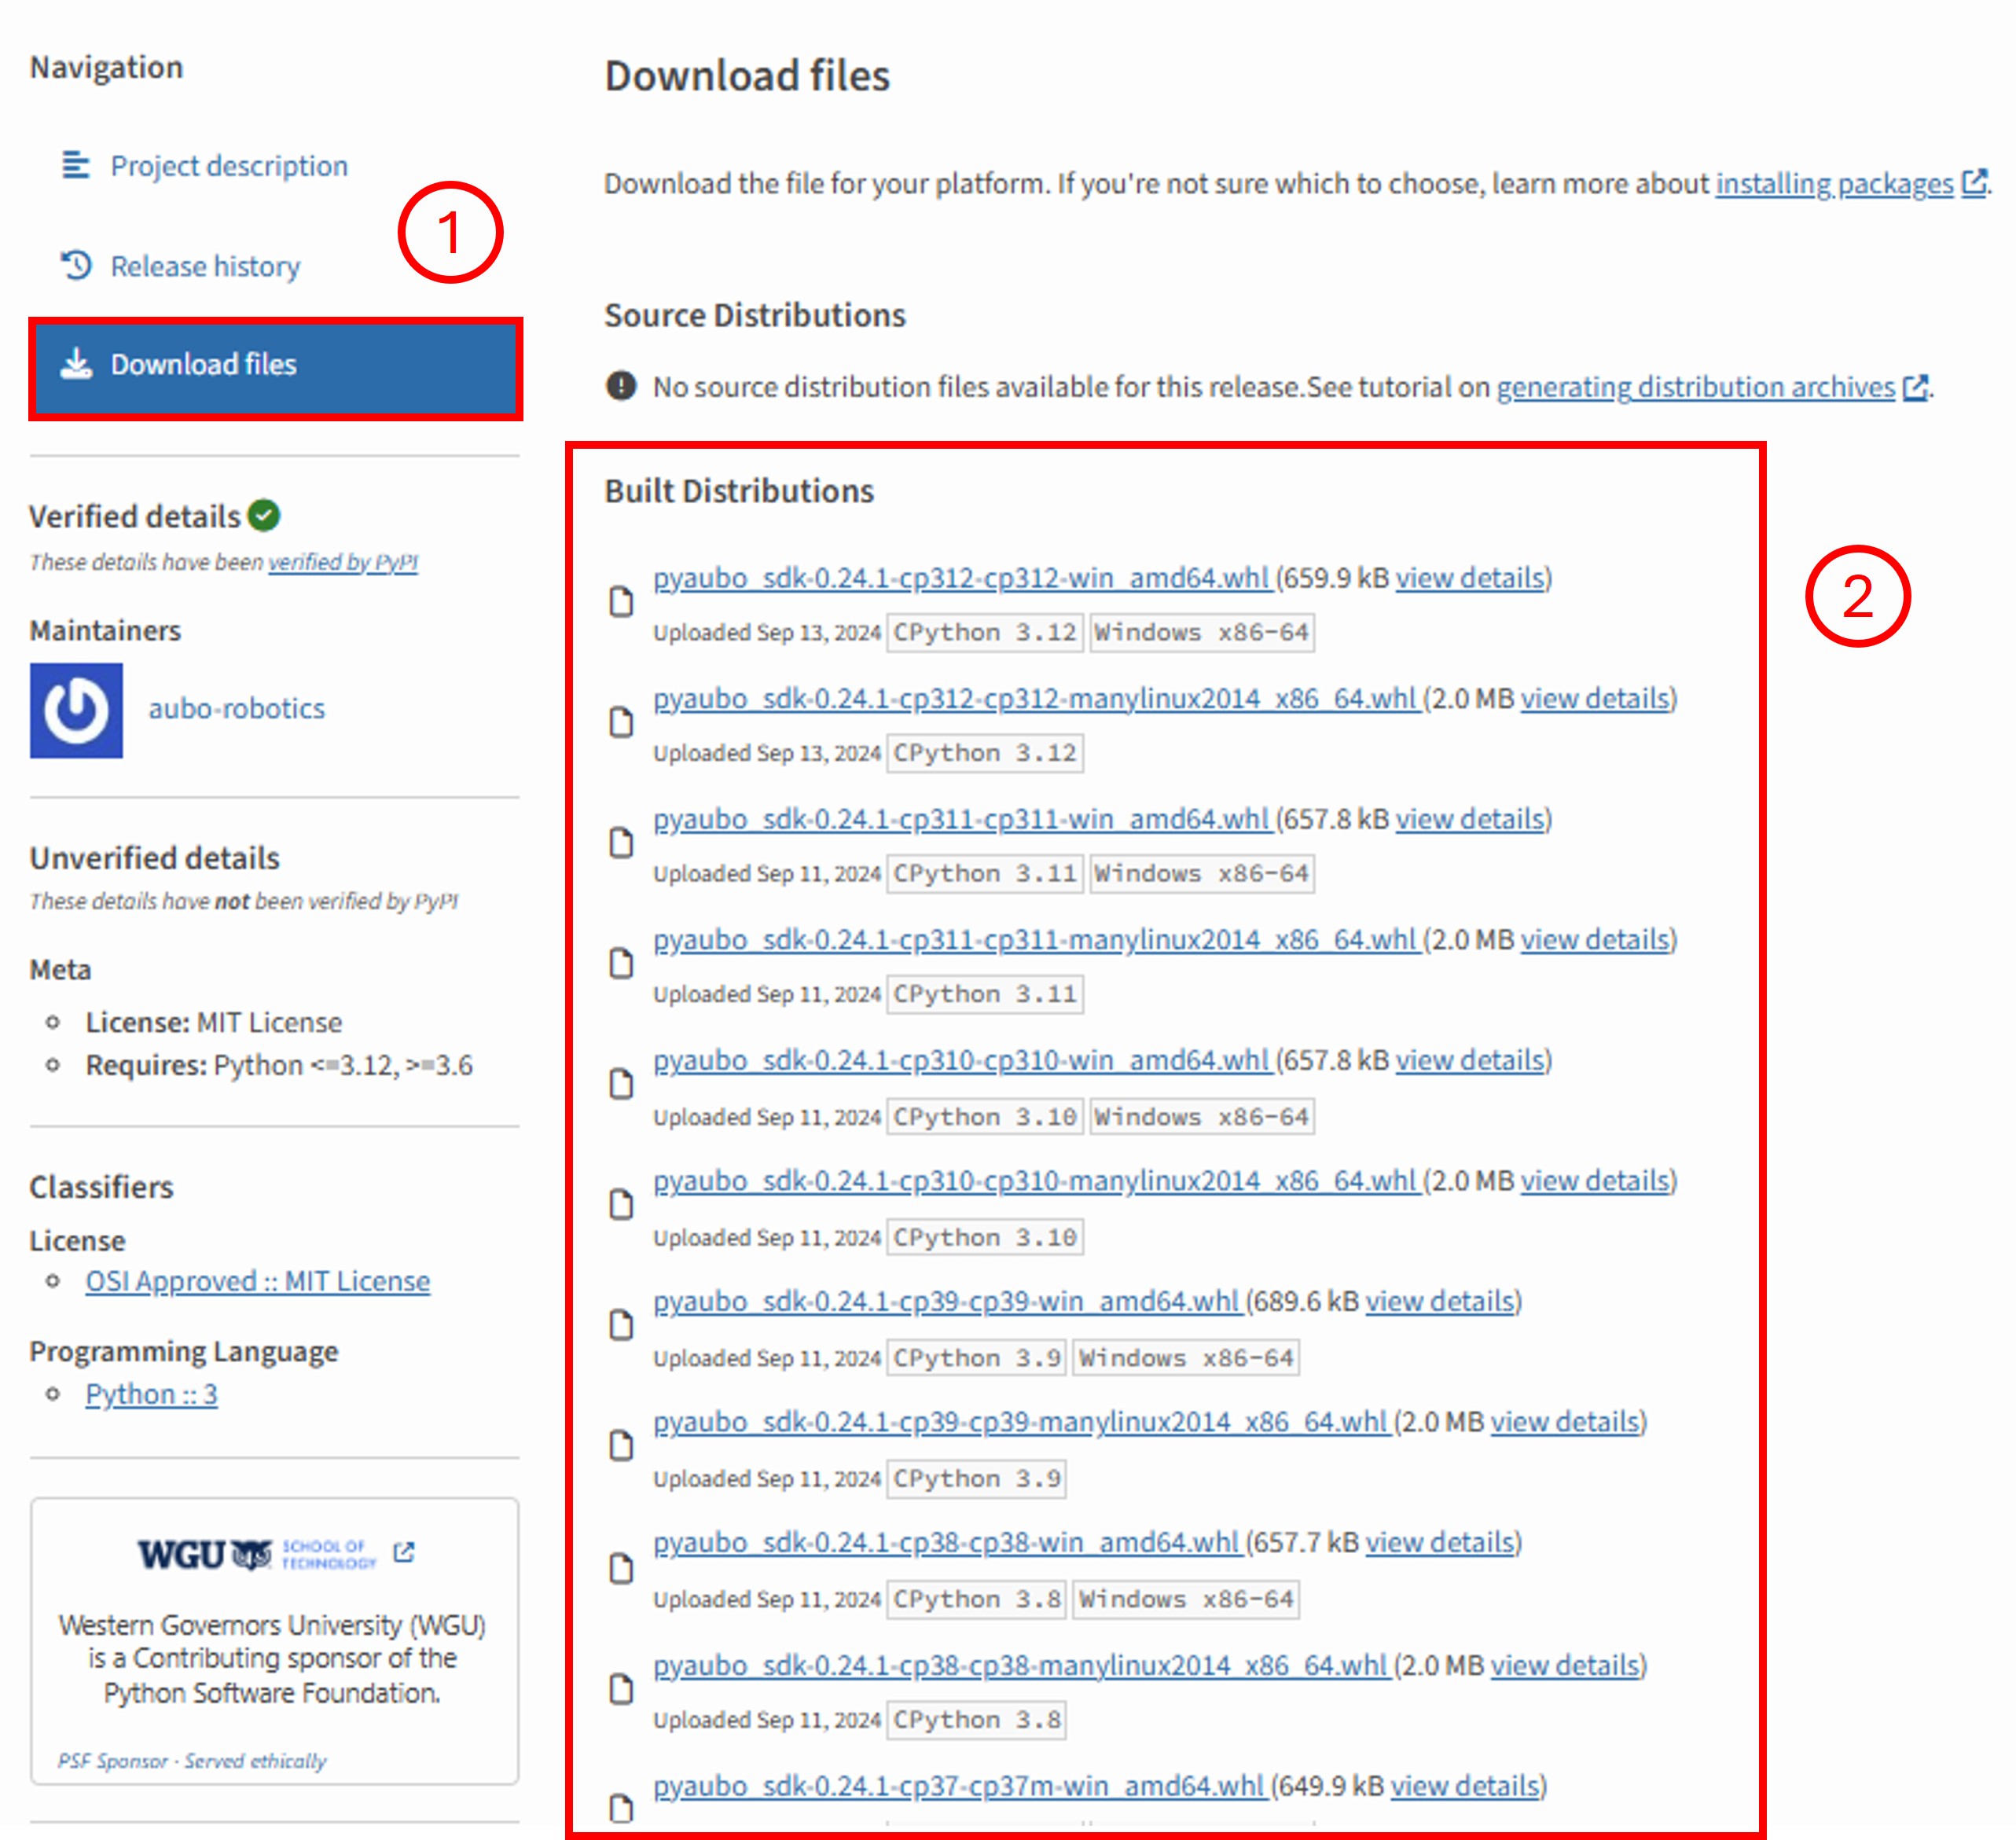Screen dimensions: 2016x1840
Task: Open OSI Approved :: MIT License classifier
Action: coord(258,1282)
